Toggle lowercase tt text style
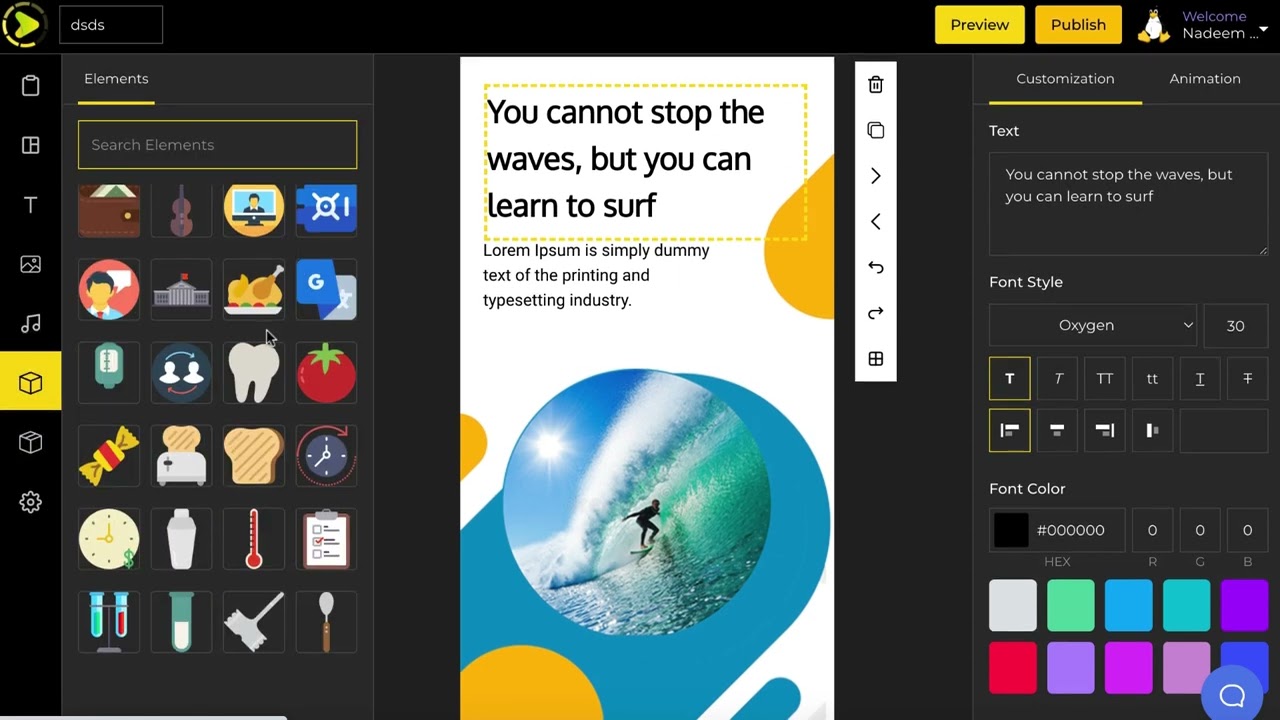The height and width of the screenshot is (720, 1280). pyautogui.click(x=1152, y=379)
